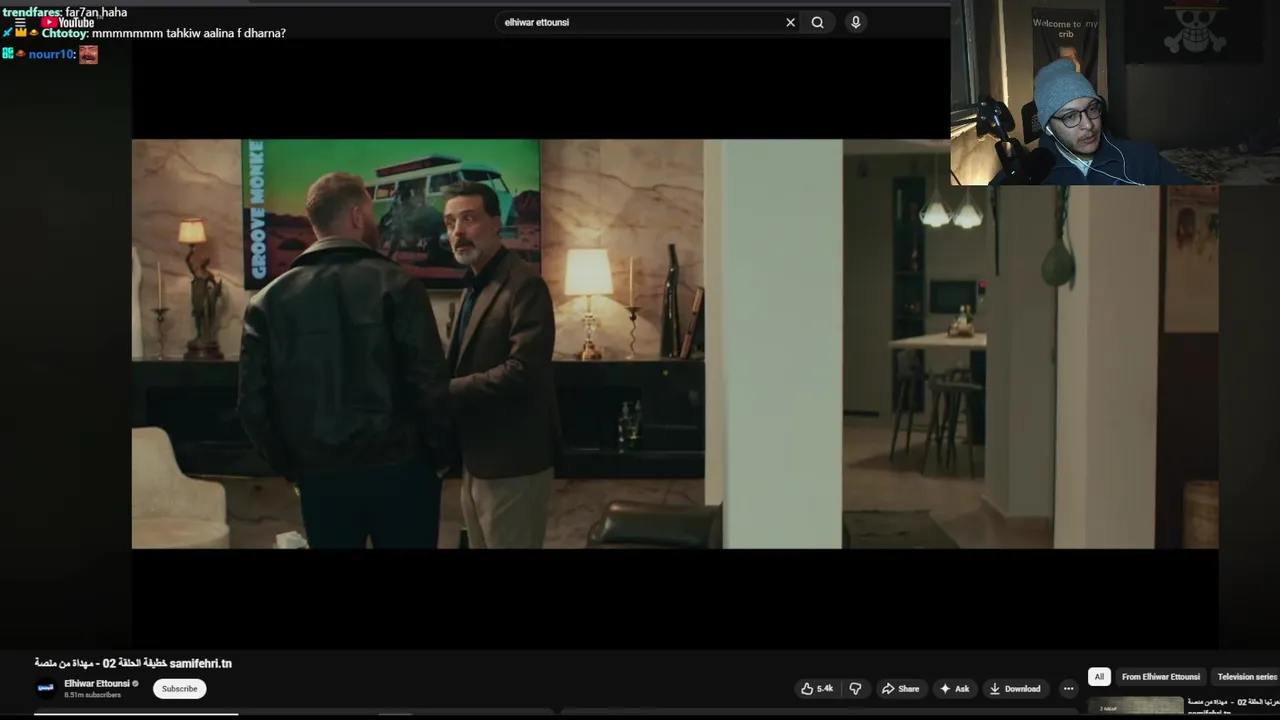Dislike the video with thumbs down
Screen dimensions: 1280x720
[x=855, y=689]
